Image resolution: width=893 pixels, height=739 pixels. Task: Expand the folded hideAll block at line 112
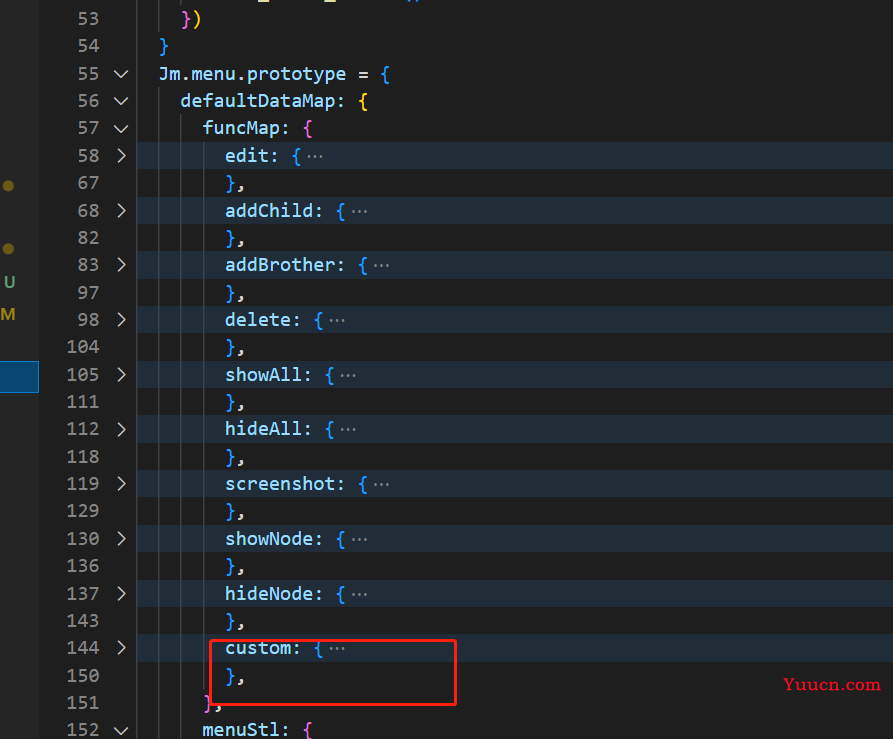pyautogui.click(x=121, y=429)
